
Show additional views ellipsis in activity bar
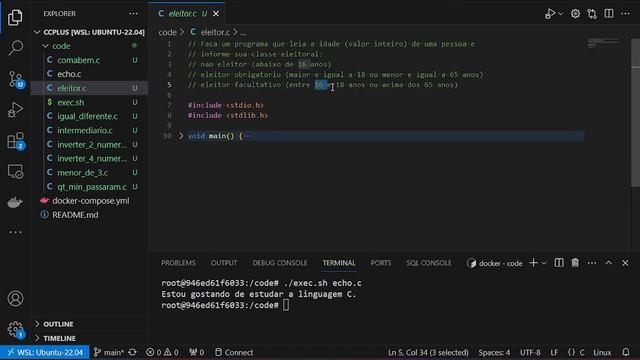pos(15,232)
